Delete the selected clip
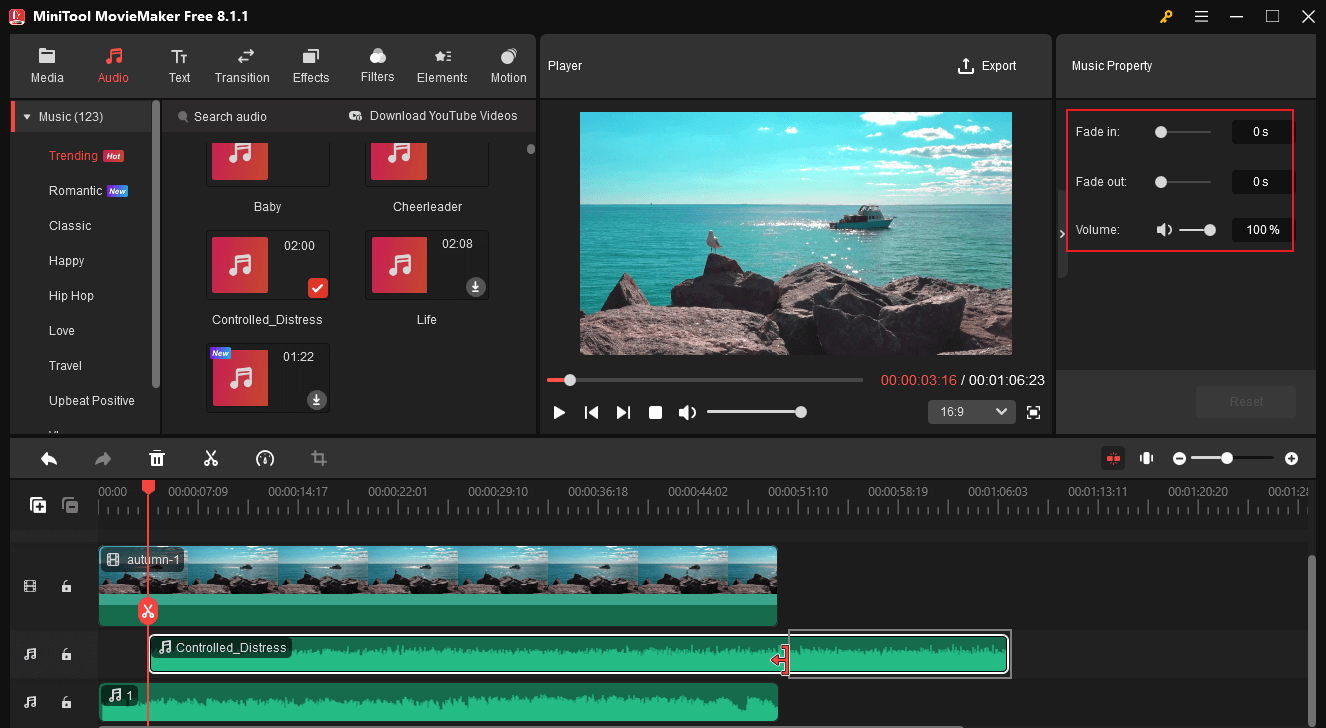 coord(157,459)
